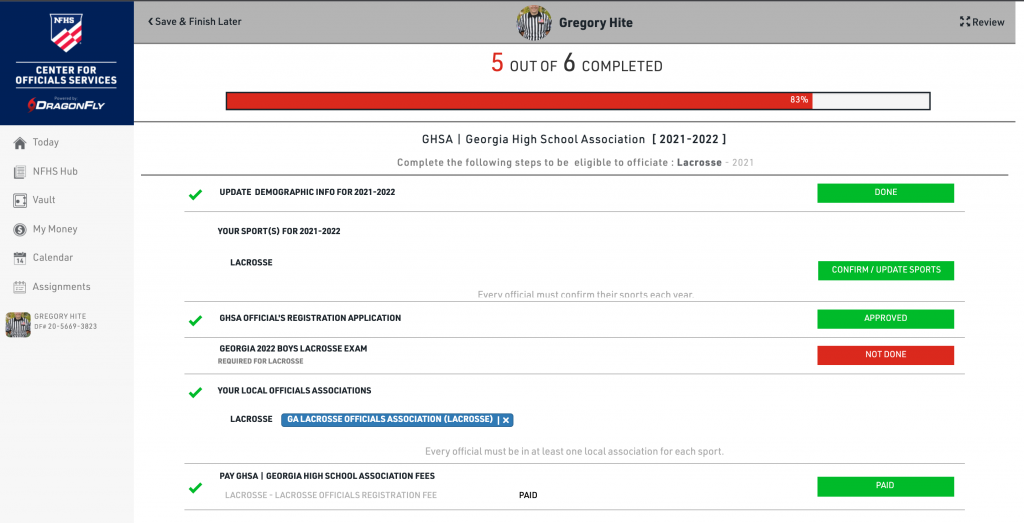Viewport: 1024px width, 523px height.
Task: Click the header referee avatar photo
Action: point(534,23)
